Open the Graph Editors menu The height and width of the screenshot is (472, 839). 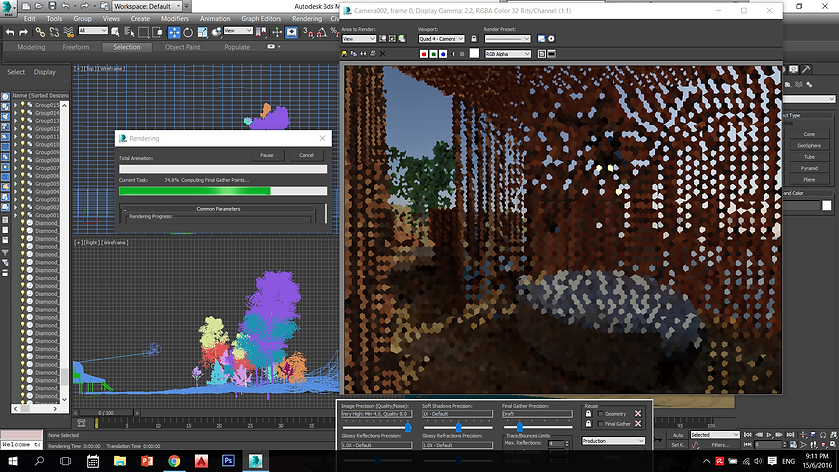click(x=261, y=18)
